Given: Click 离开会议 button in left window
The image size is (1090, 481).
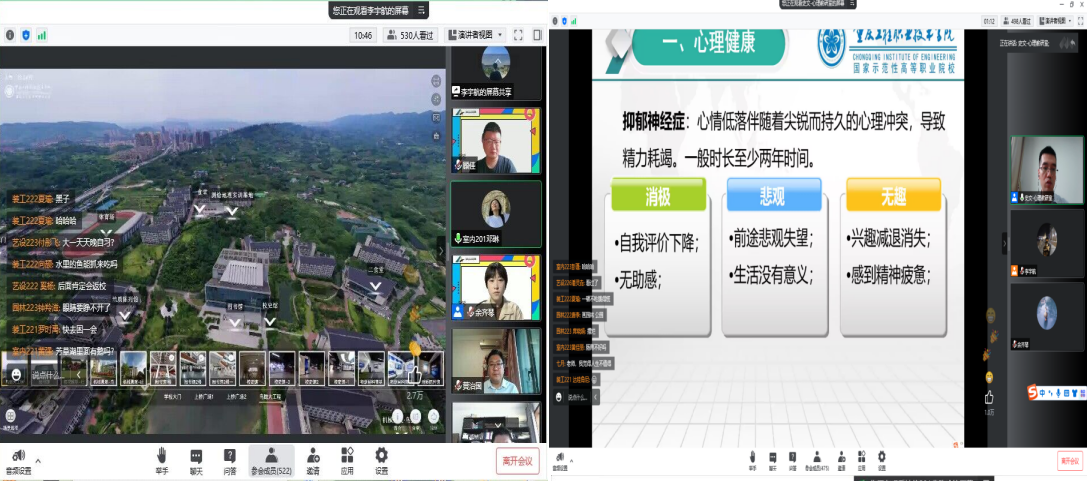Looking at the screenshot, I should pyautogui.click(x=518, y=461).
